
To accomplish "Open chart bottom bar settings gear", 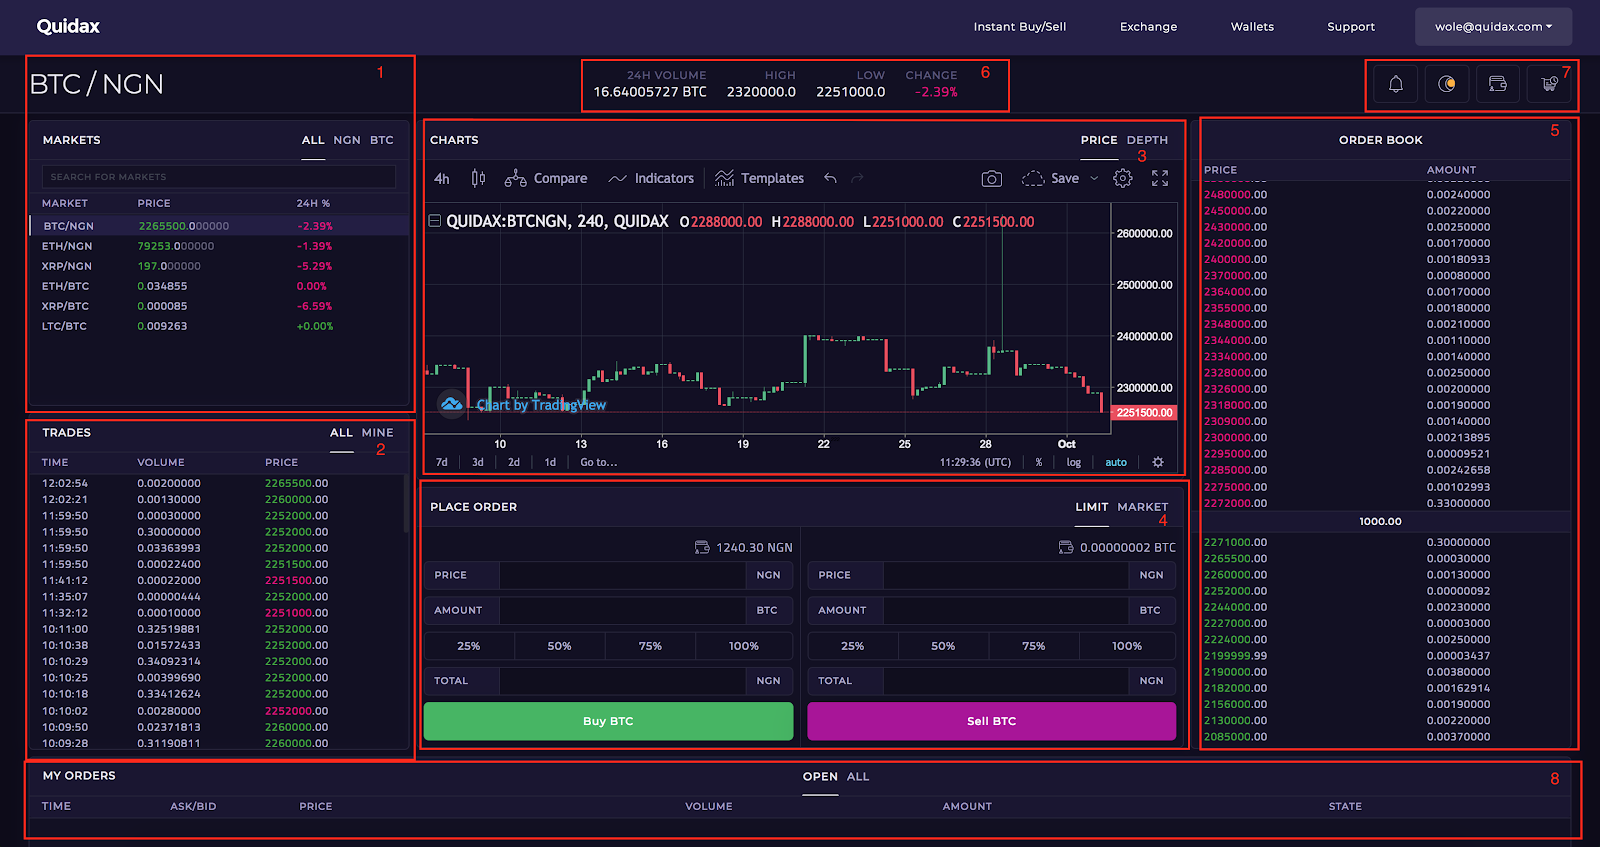I will [x=1158, y=462].
